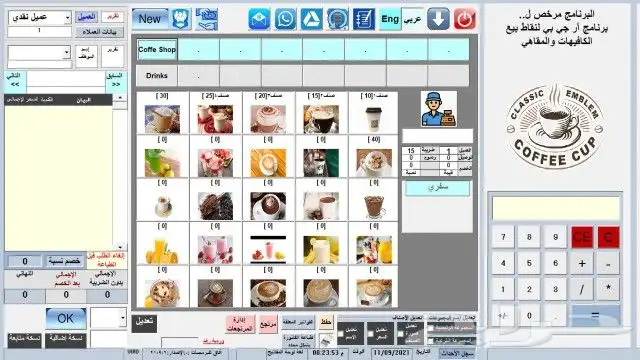Viewport: 640px width, 360px height.
Task: Toggle the sub group name checkbox
Action: [431, 340]
